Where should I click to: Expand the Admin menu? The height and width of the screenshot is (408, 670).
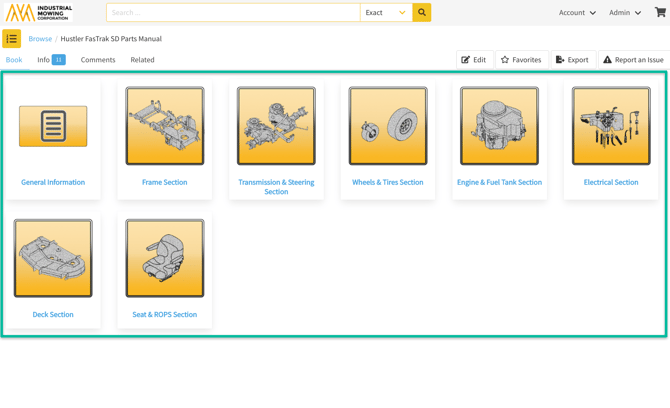click(x=625, y=13)
